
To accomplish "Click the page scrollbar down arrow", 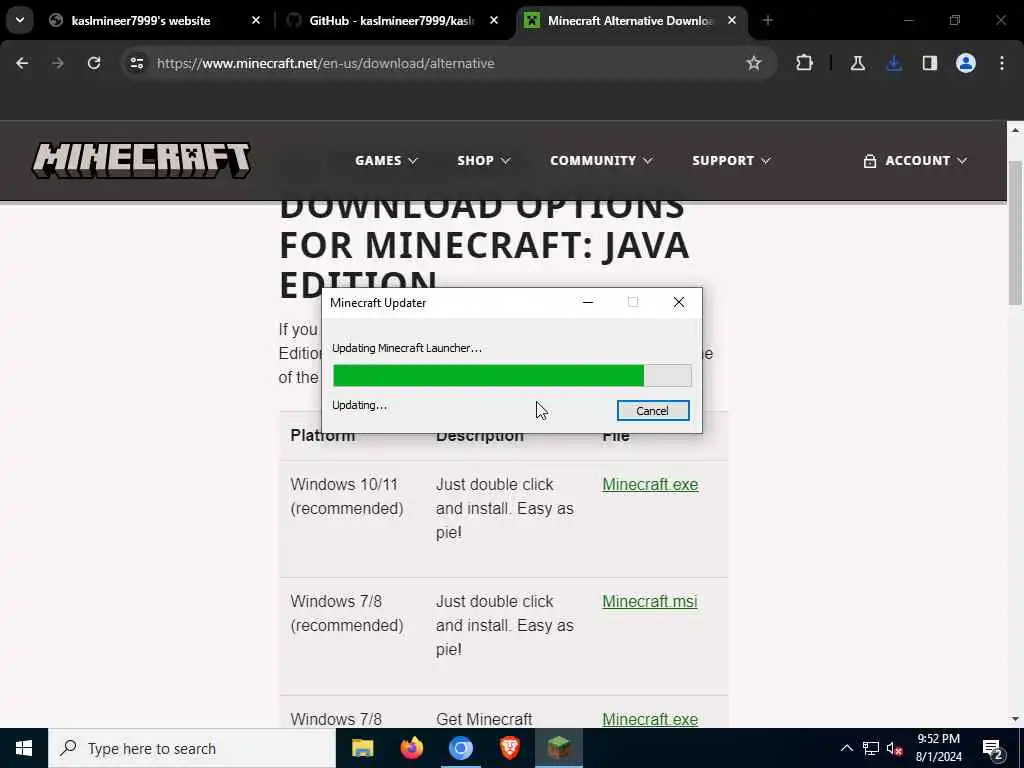I will pos(1016,719).
